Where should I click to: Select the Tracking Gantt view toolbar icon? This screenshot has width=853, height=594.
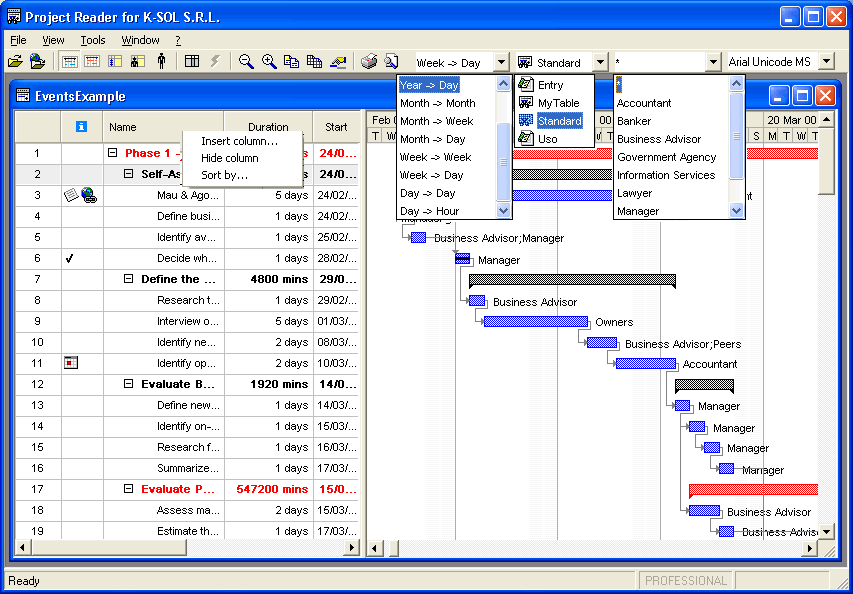click(x=92, y=62)
